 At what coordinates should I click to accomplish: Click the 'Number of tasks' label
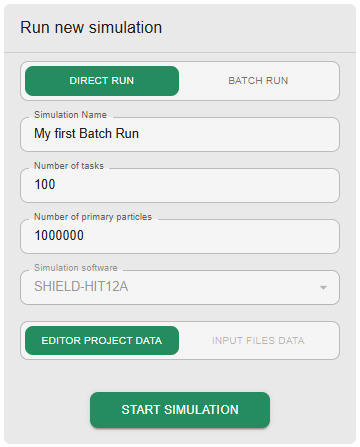[x=69, y=166]
